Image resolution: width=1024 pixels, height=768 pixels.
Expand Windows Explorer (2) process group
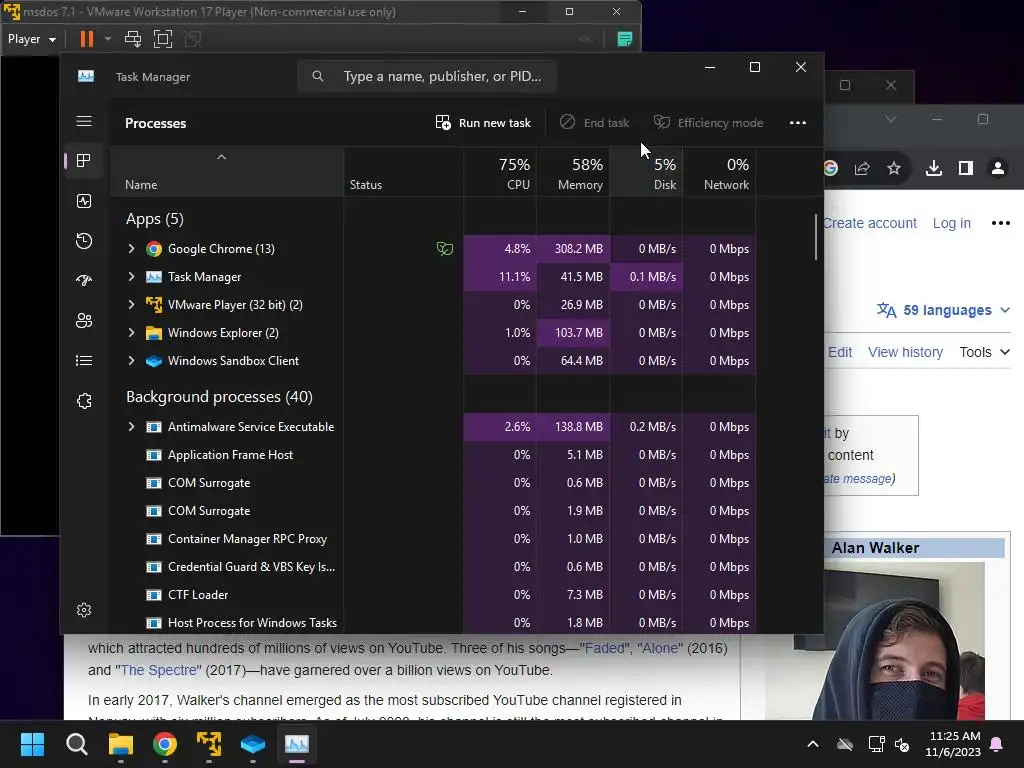pos(131,333)
